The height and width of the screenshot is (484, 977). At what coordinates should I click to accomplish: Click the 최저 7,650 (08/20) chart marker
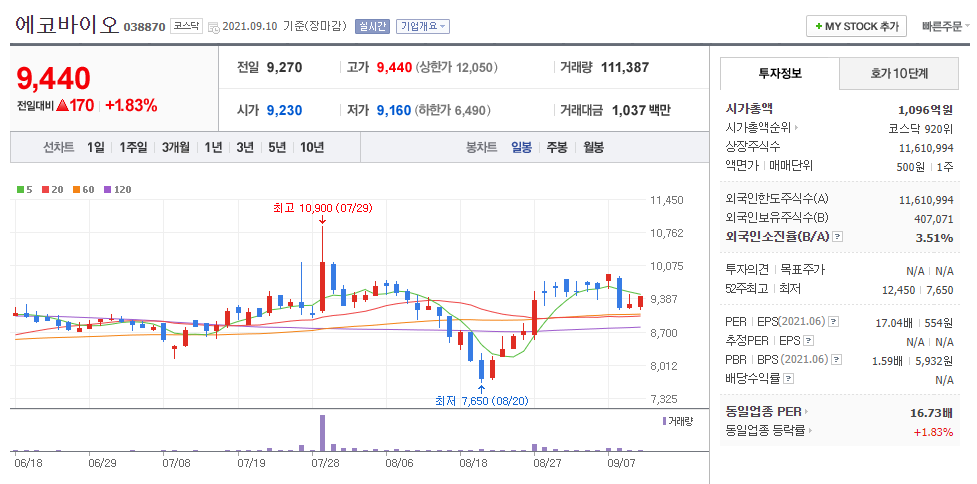[482, 401]
